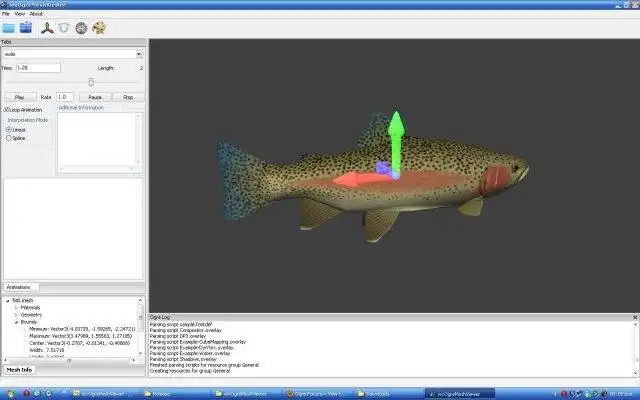Click log line 'Parsing script Example-CubeMapping.overlay'
Image resolution: width=640 pixels, height=400 pixels.
click(x=198, y=342)
